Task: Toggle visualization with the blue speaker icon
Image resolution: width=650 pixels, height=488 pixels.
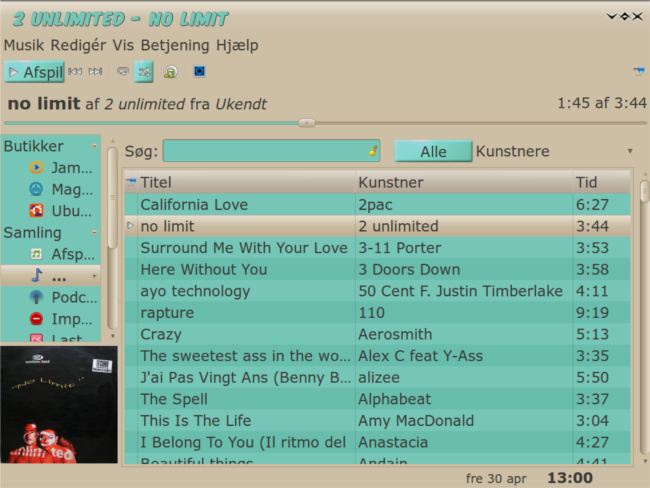Action: point(199,71)
